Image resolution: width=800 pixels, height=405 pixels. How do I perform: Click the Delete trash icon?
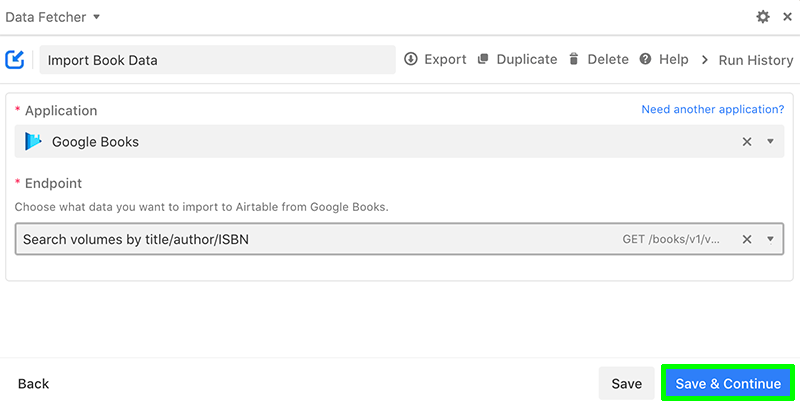coord(574,59)
